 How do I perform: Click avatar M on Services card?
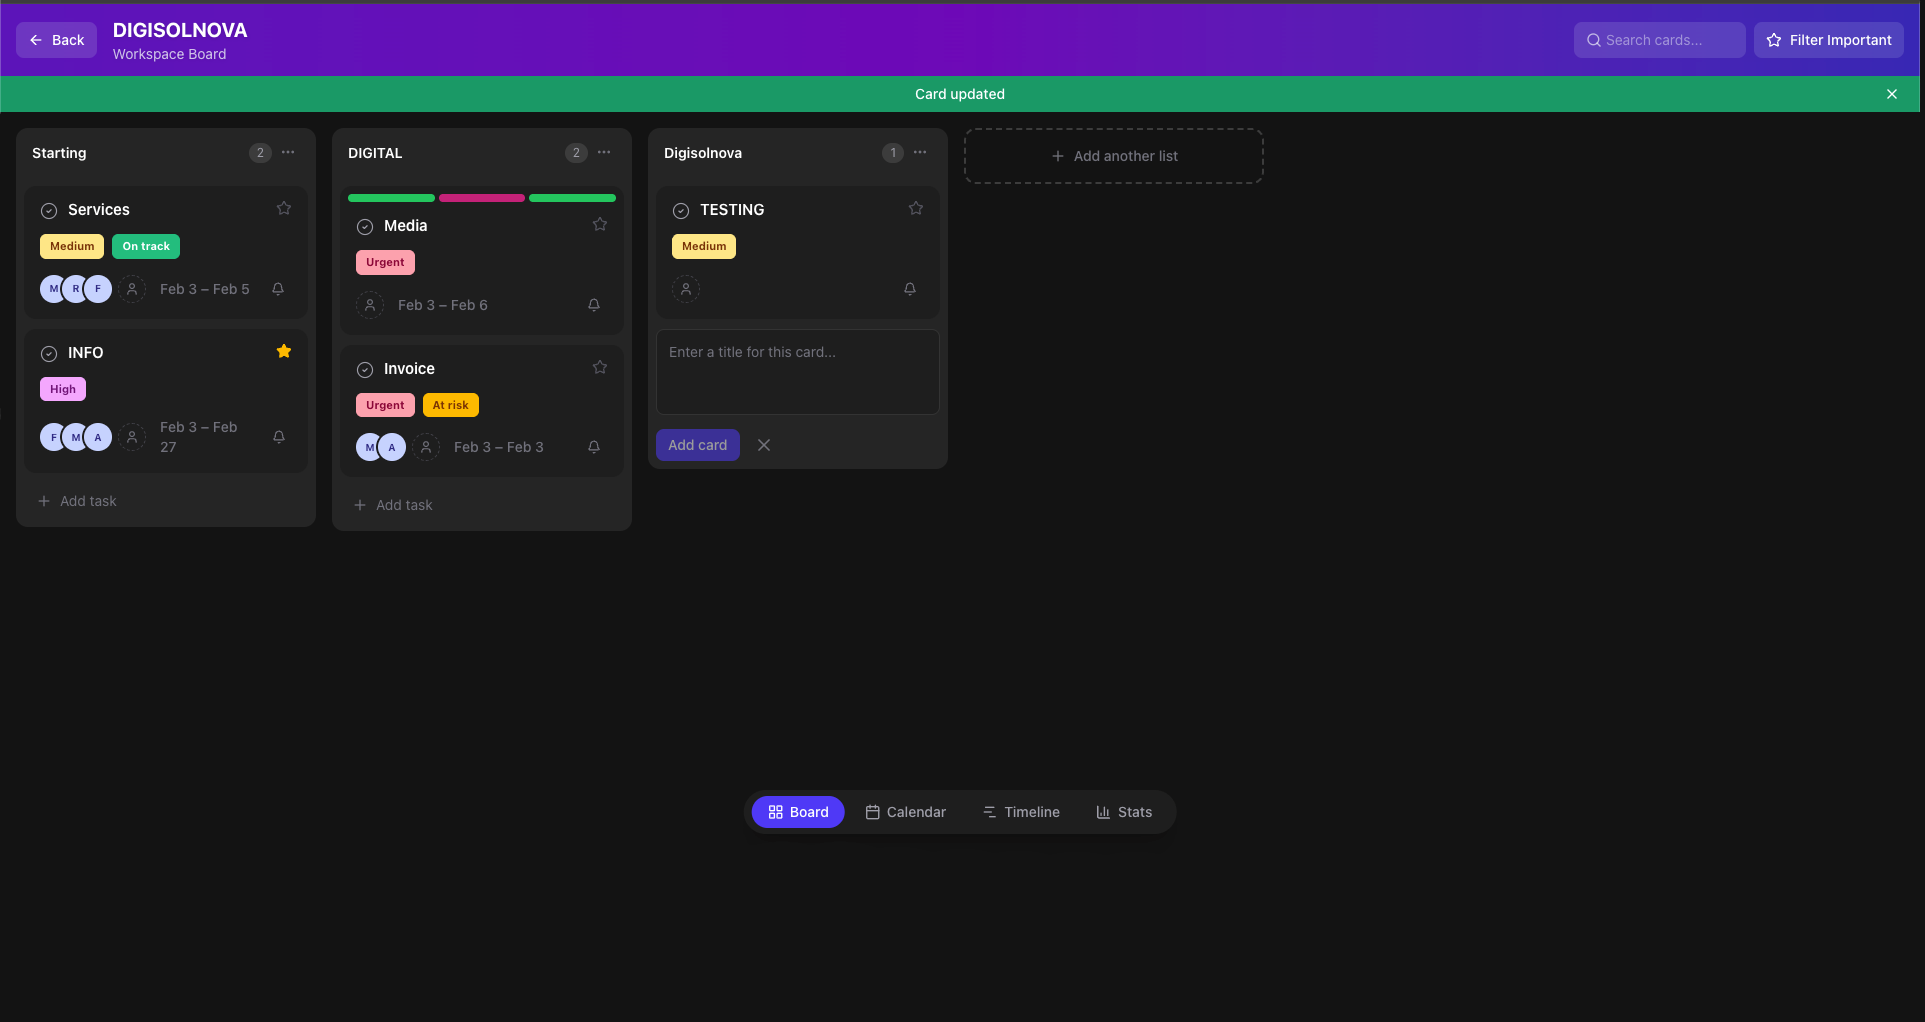[53, 289]
